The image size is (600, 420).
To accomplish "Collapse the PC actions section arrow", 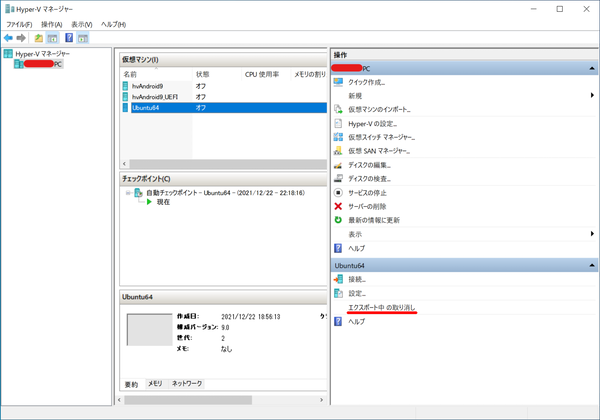I will (592, 68).
